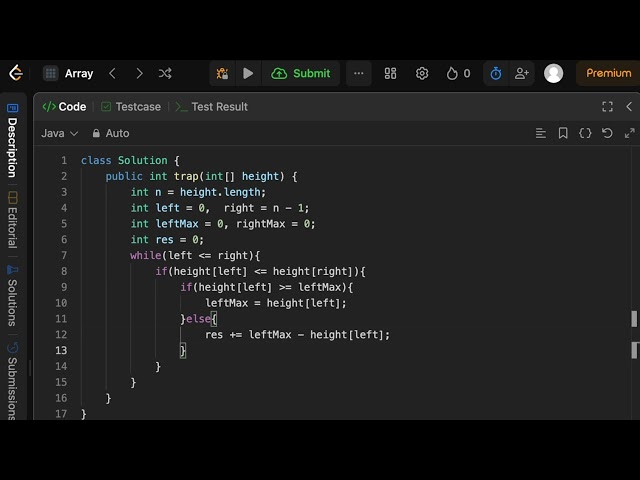Click the Premium button
640x480 pixels.
[608, 73]
